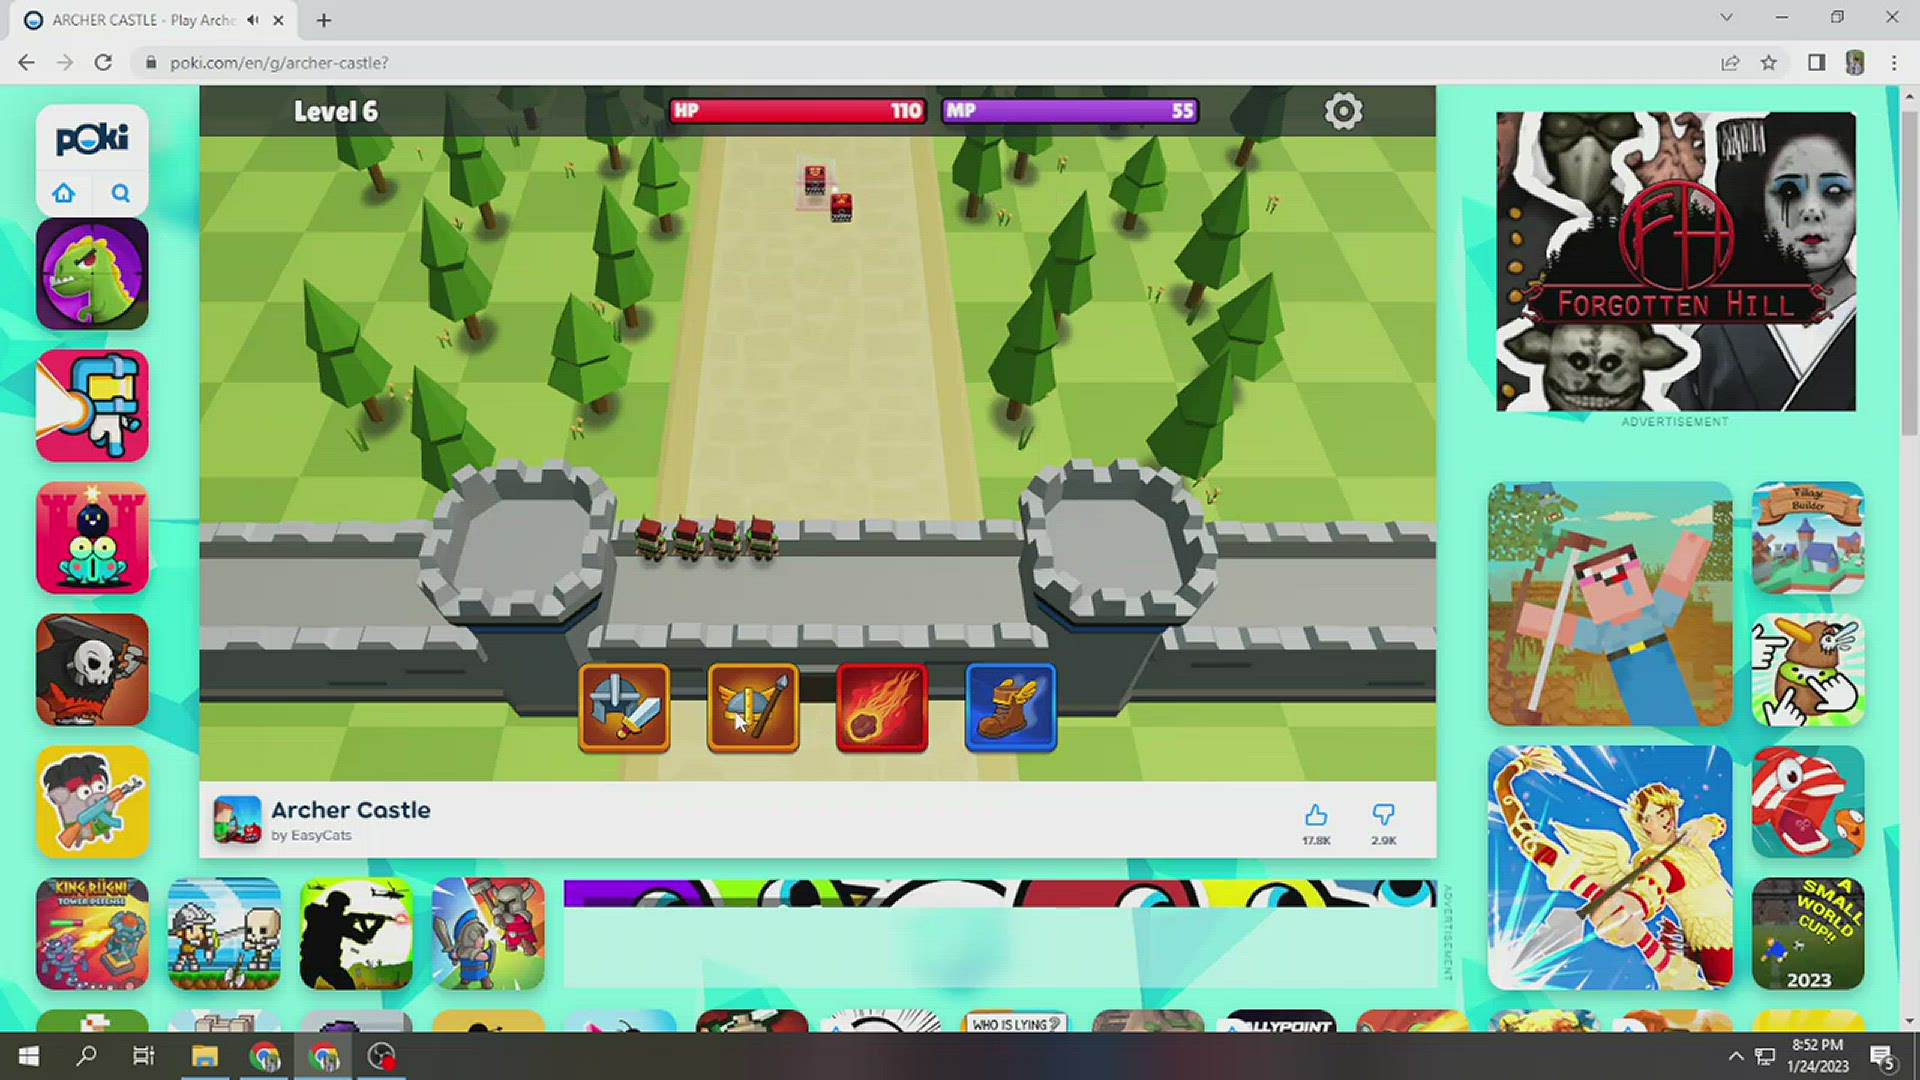The image size is (1920, 1080).
Task: Click the red HP bar
Action: click(x=797, y=111)
